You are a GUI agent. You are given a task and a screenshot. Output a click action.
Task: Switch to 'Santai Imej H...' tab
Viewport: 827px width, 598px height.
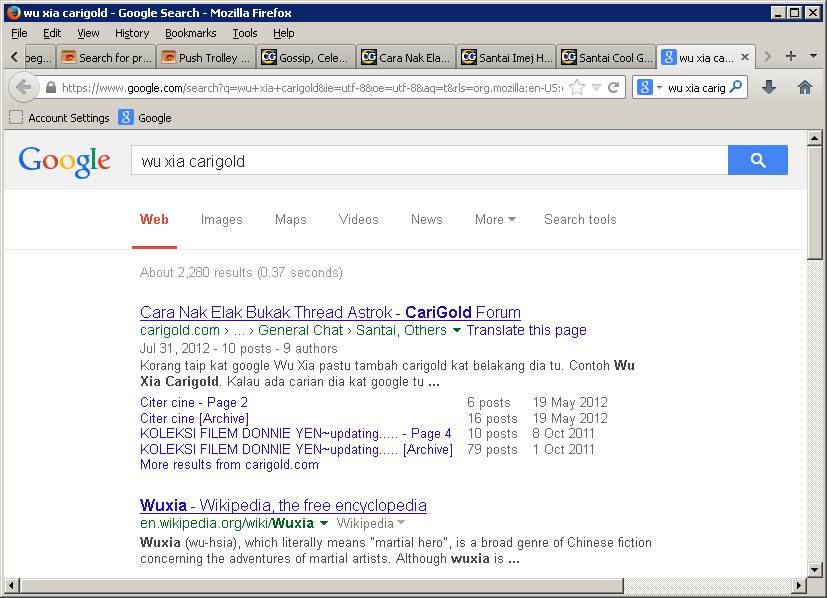(506, 57)
